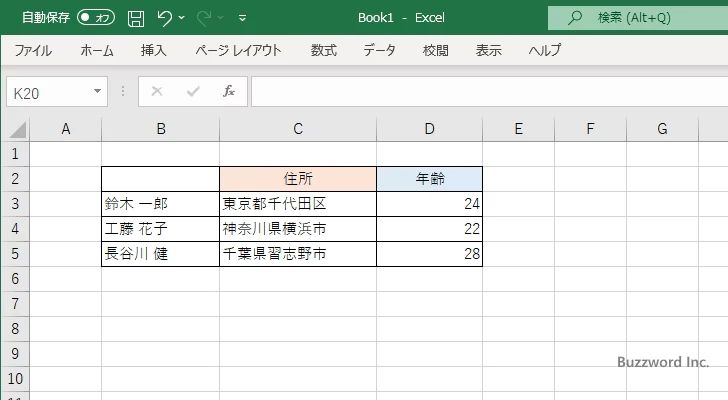Select cell containing 神奈川県横浜市
This screenshot has width=728, height=400.
click(x=298, y=229)
